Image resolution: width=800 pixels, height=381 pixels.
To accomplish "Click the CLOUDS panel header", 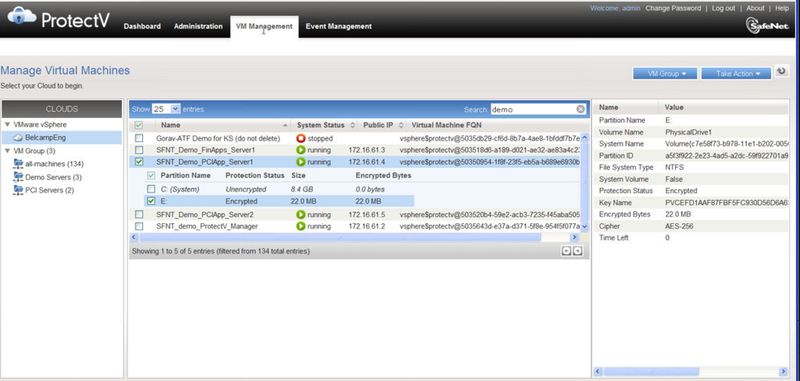I will [62, 109].
